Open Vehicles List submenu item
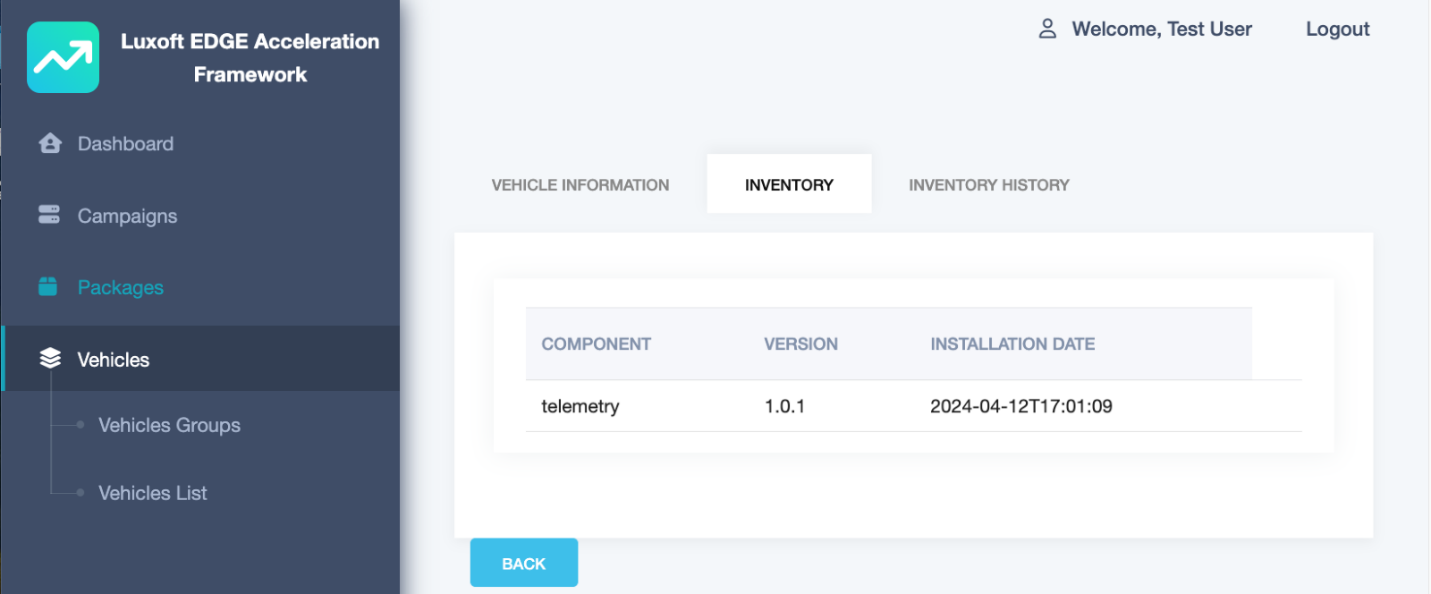 (153, 493)
